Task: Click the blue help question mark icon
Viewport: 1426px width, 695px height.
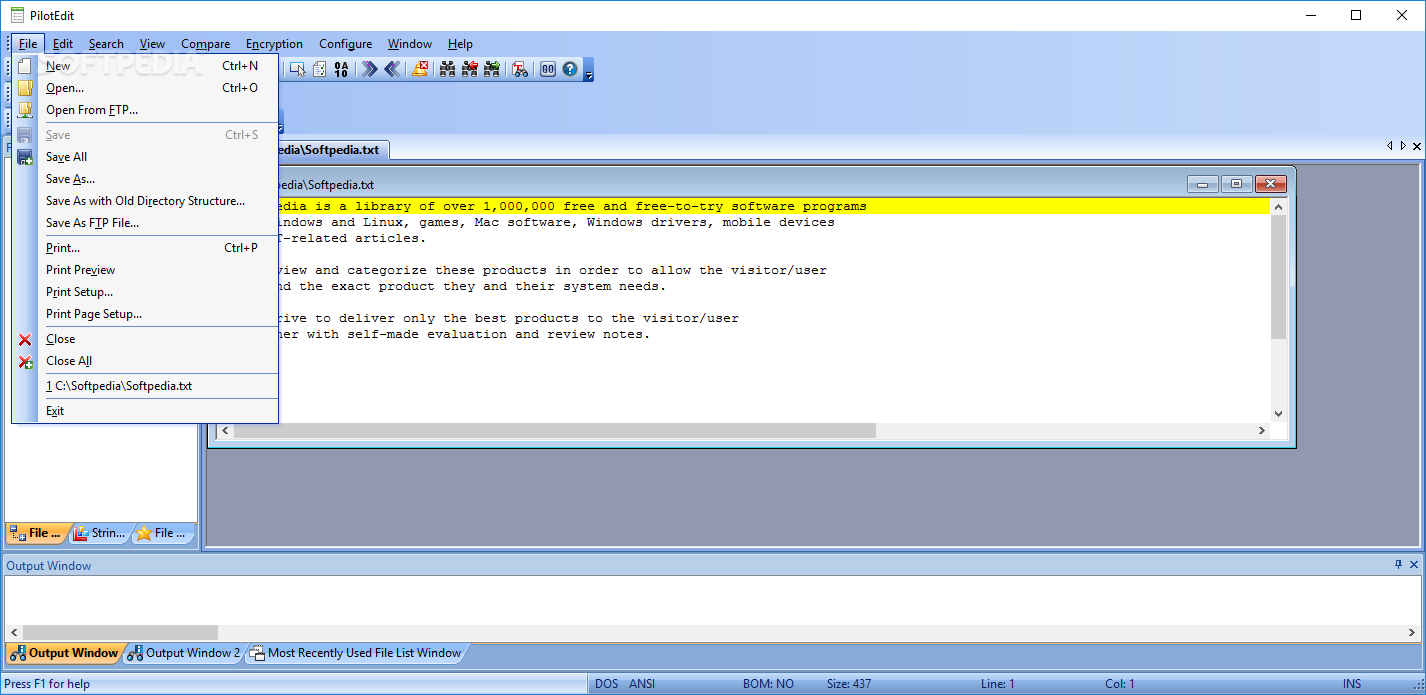Action: [x=570, y=69]
